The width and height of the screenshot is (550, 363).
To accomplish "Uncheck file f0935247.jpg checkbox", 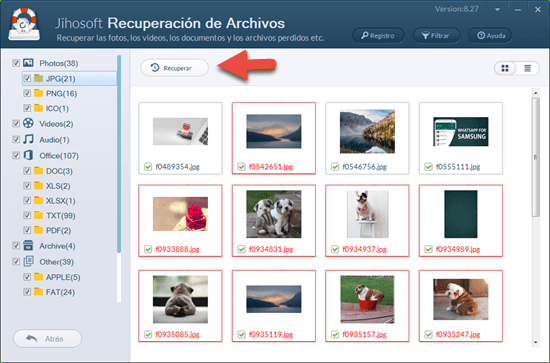I will pos(428,334).
